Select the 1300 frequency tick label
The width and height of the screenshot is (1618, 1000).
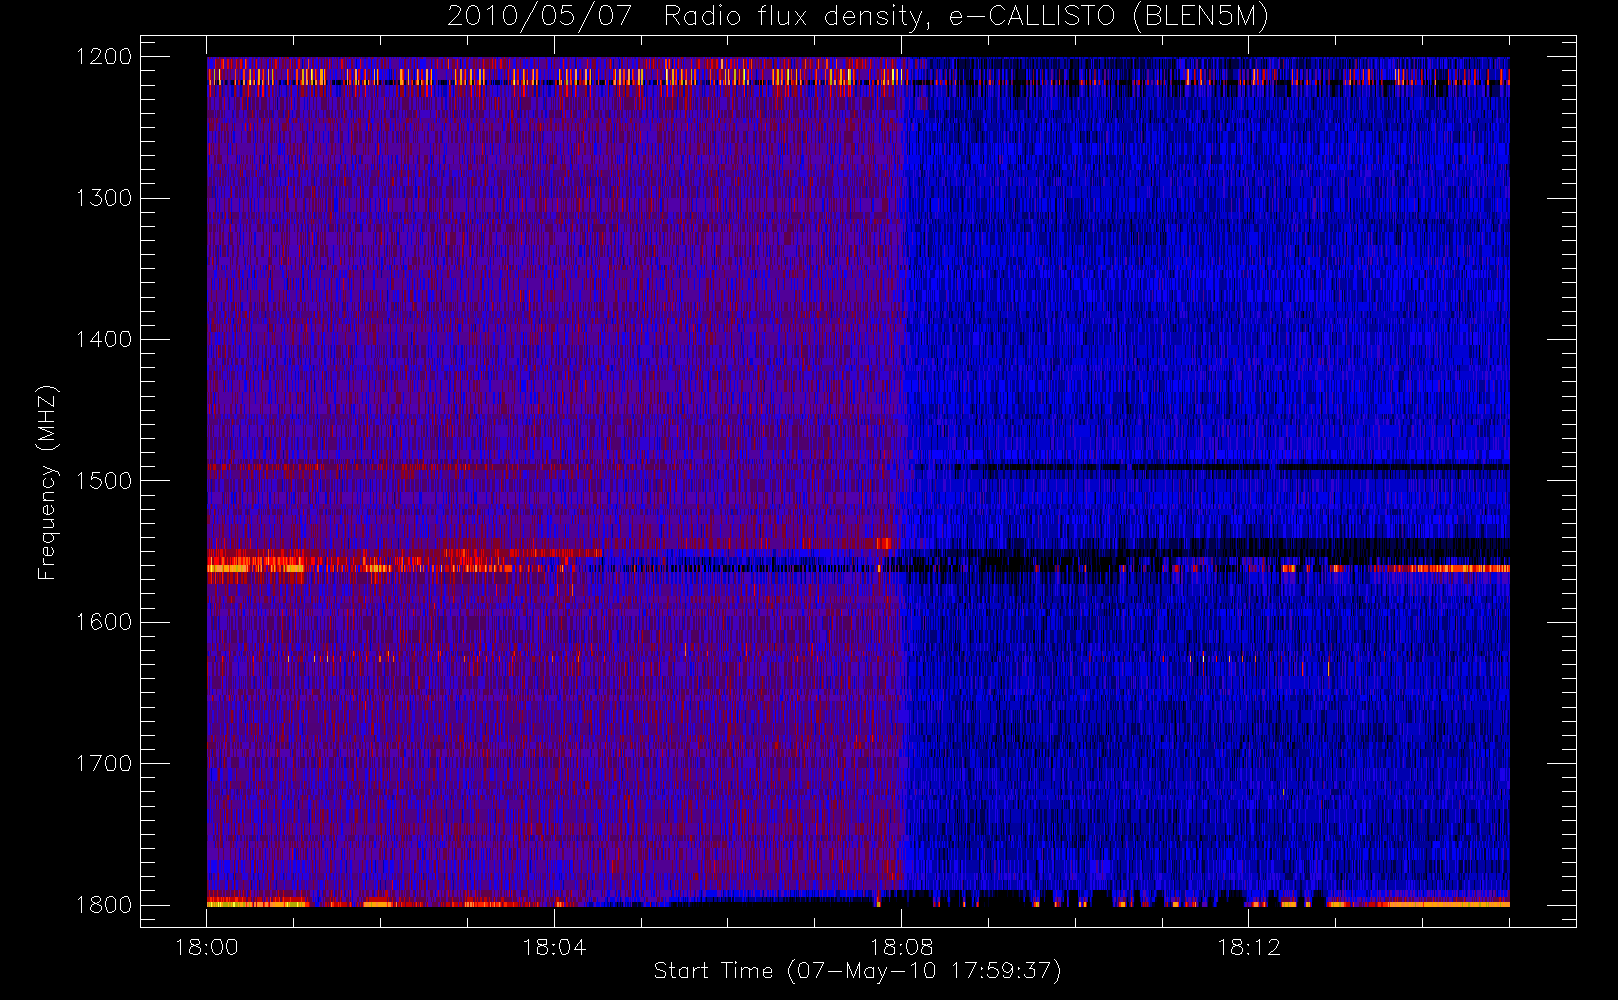click(105, 198)
